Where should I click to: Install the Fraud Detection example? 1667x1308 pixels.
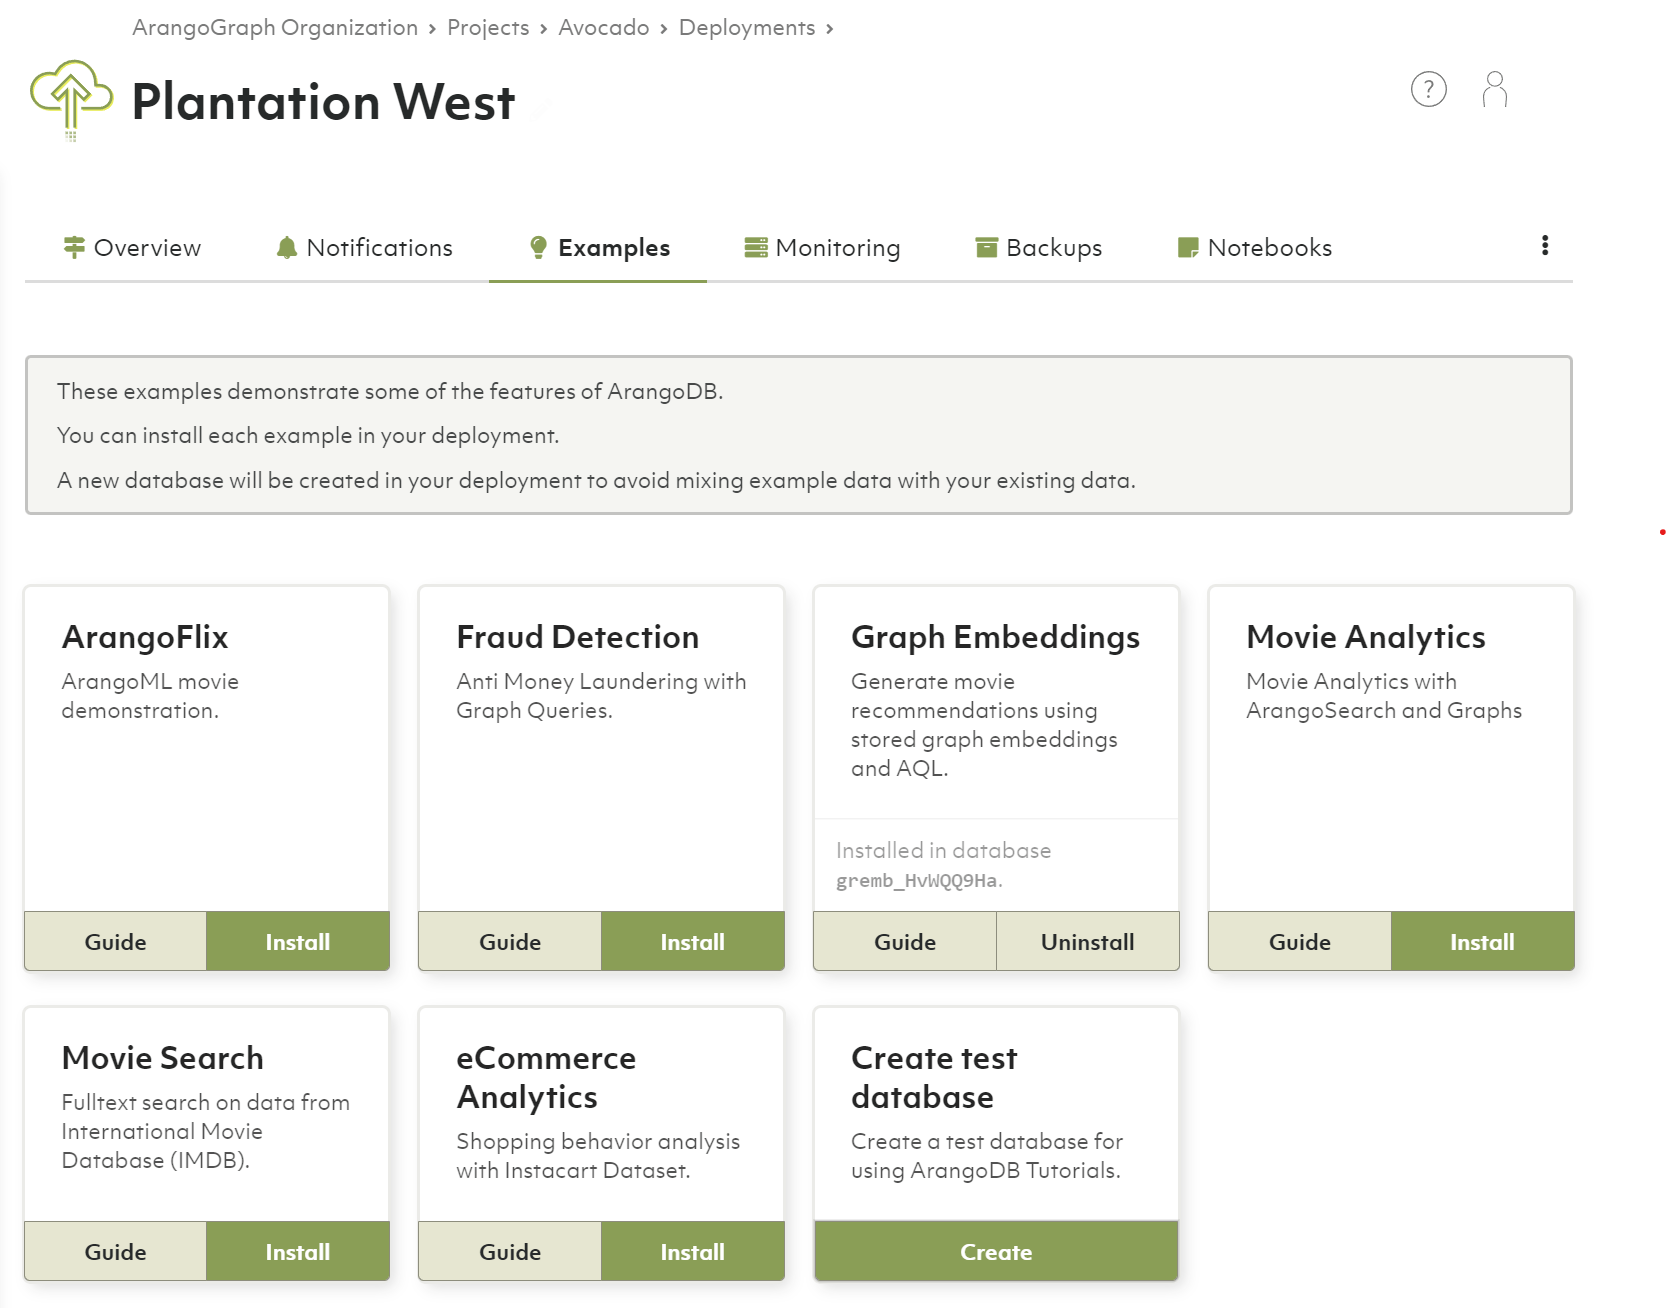pyautogui.click(x=692, y=941)
